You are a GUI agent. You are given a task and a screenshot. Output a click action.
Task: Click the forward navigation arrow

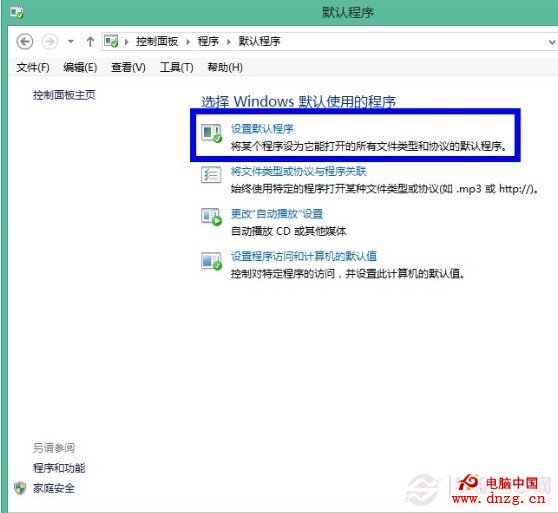[49, 42]
